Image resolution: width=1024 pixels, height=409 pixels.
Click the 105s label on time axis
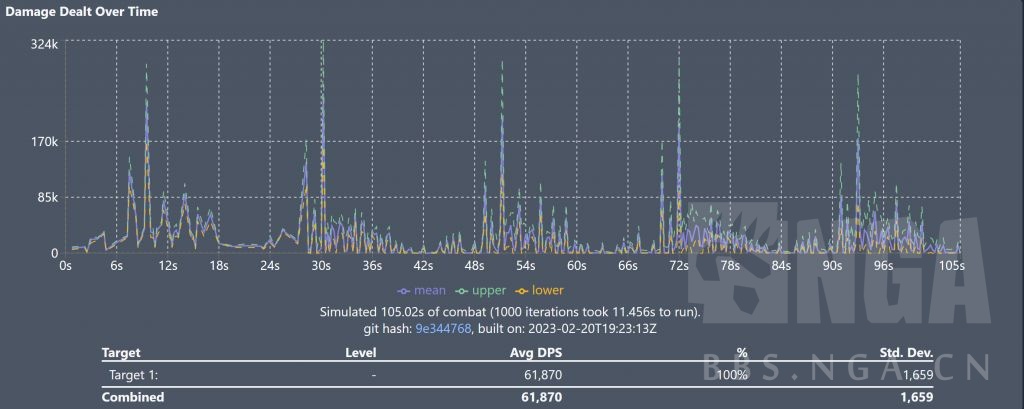click(952, 266)
